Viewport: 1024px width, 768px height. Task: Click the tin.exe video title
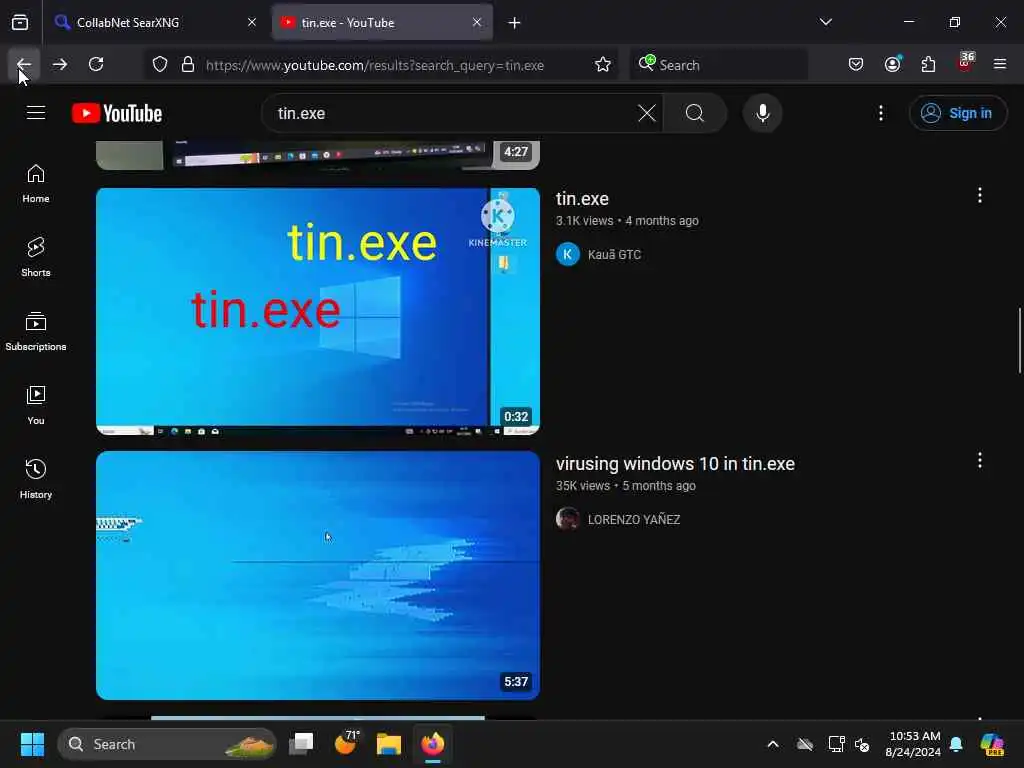click(582, 199)
